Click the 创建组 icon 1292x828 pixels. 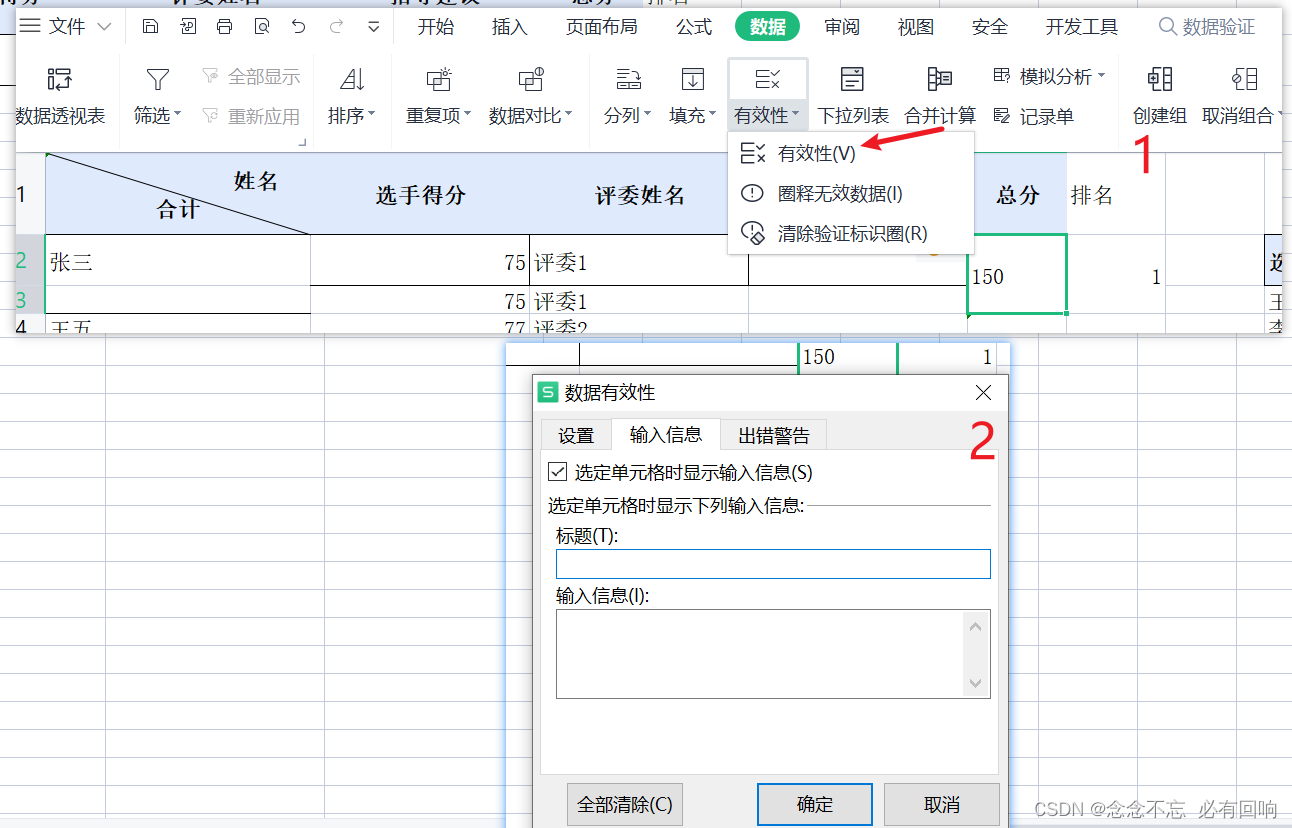point(1160,80)
